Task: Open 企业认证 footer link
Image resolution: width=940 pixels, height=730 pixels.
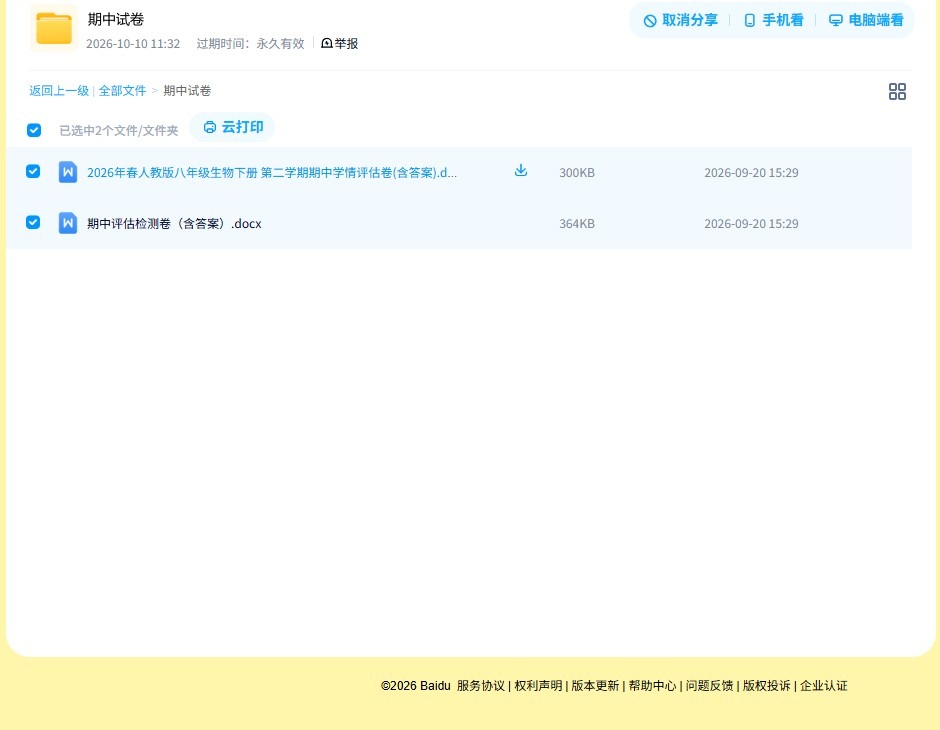Action: [x=824, y=686]
